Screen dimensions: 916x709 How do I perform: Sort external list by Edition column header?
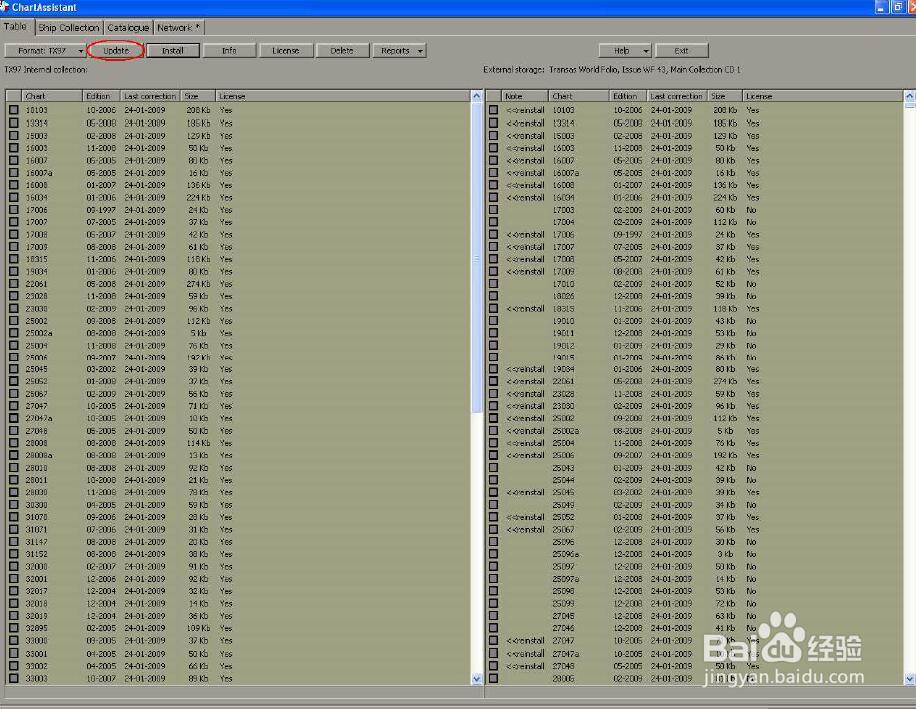click(627, 96)
